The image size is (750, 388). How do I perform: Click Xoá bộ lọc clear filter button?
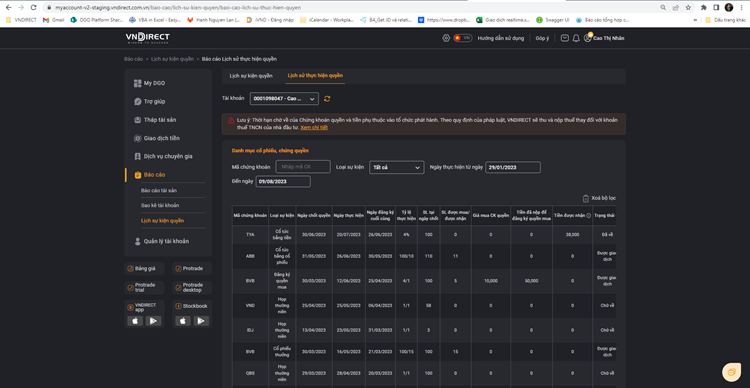[599, 198]
